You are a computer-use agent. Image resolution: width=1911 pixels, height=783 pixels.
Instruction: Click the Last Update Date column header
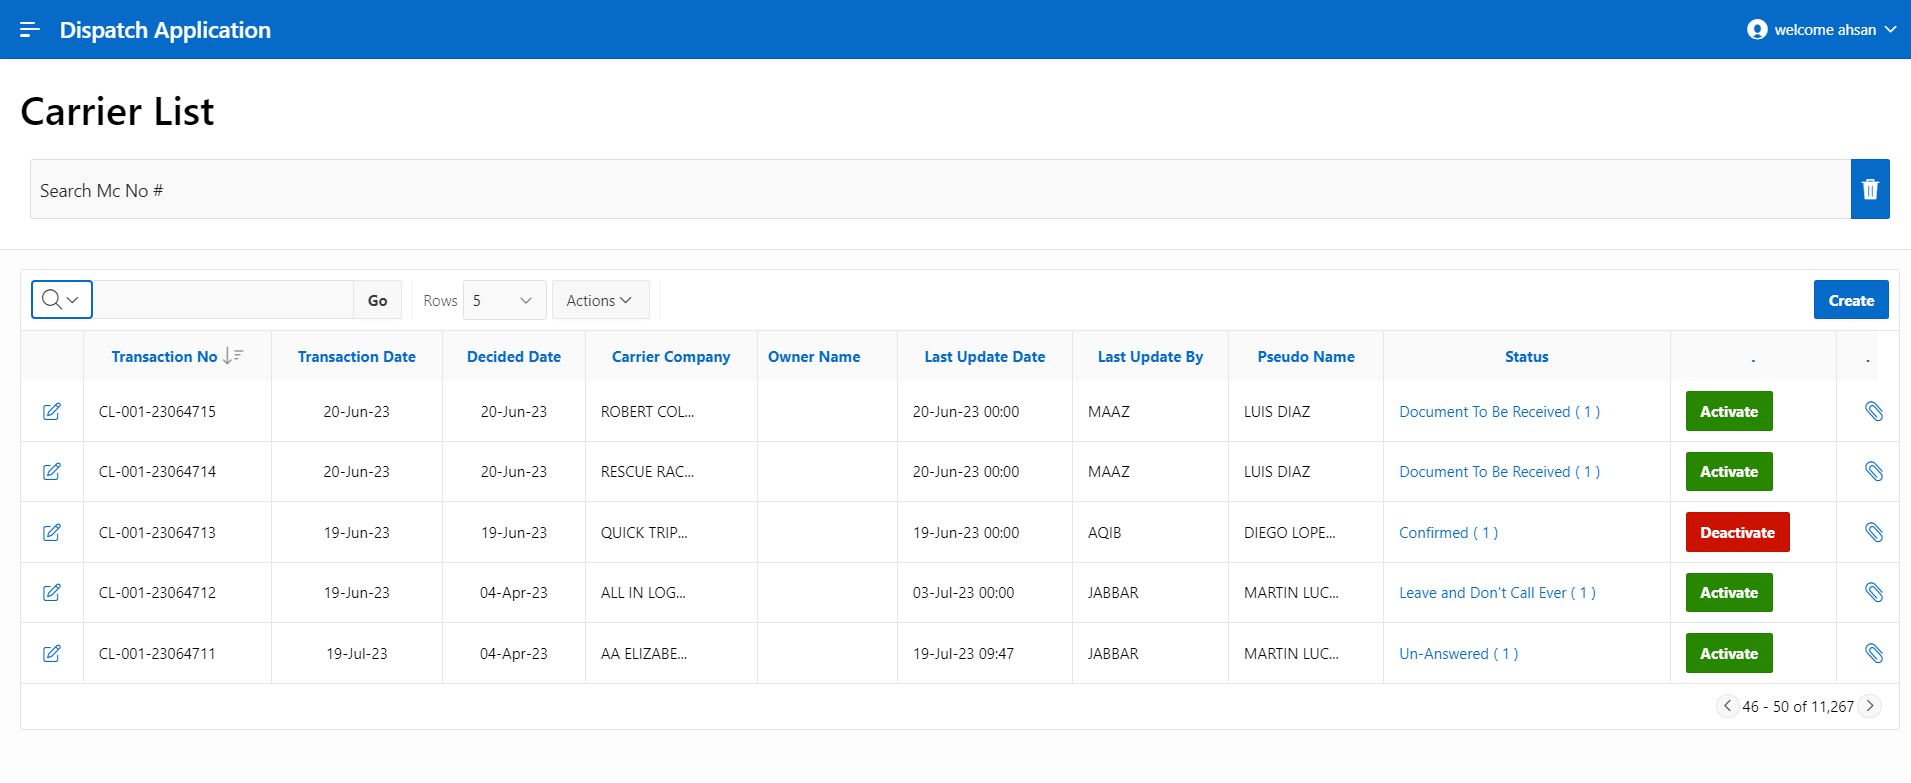pyautogui.click(x=985, y=356)
